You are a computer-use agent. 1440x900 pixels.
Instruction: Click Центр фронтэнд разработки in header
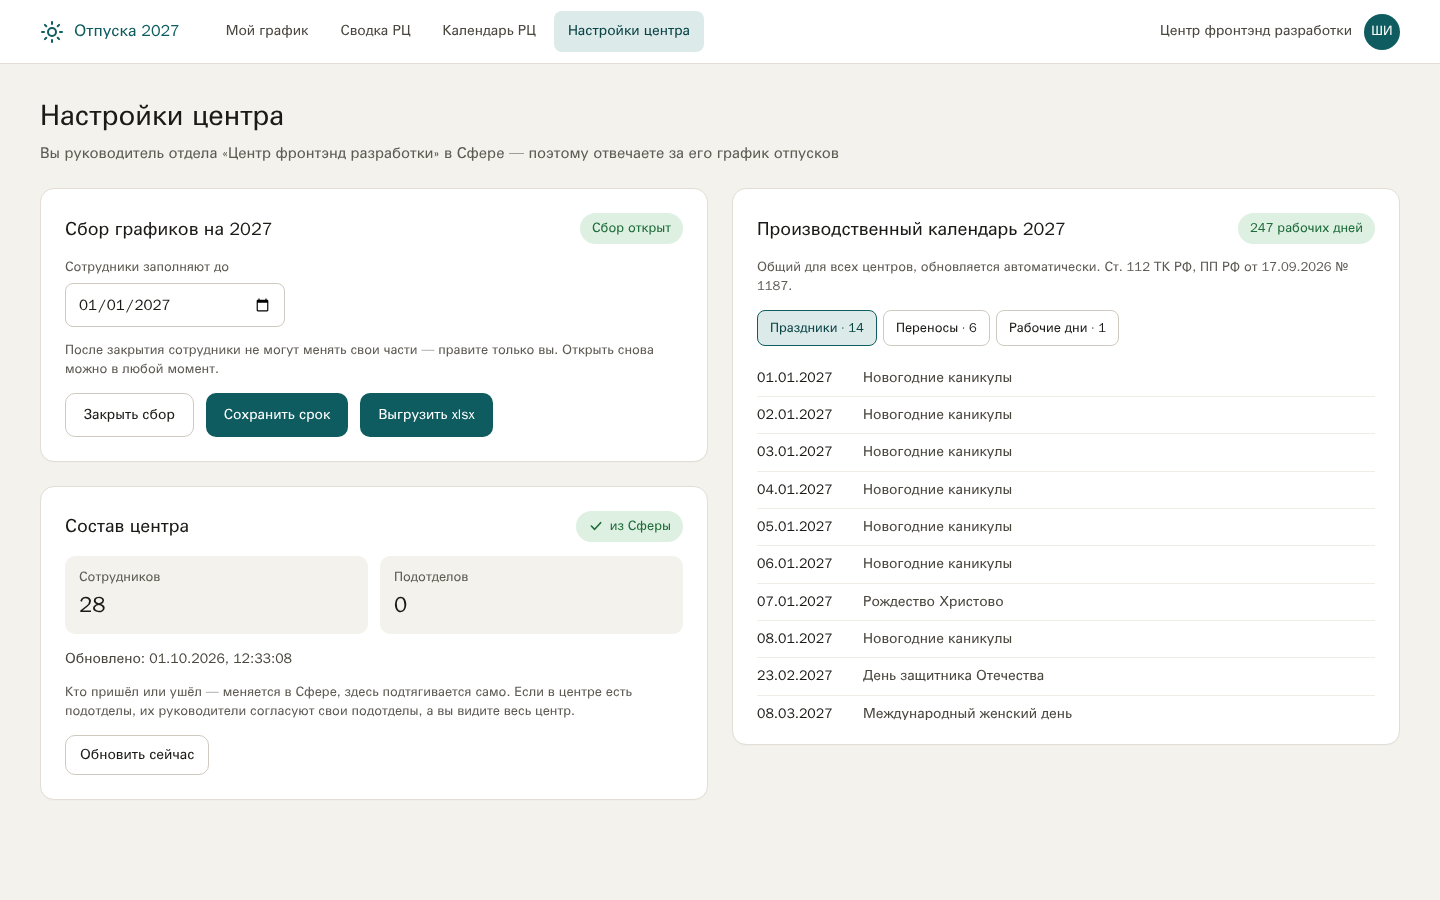tap(1256, 31)
